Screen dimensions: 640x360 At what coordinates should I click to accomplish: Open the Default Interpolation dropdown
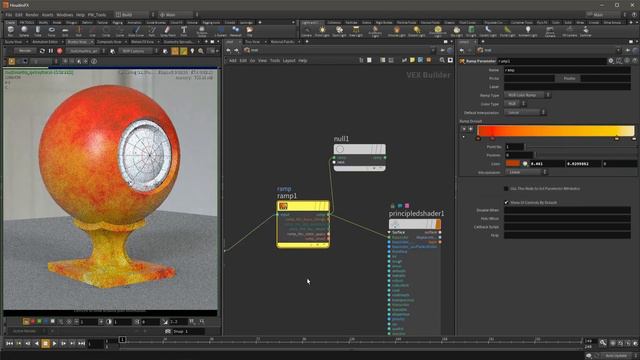click(x=525, y=112)
